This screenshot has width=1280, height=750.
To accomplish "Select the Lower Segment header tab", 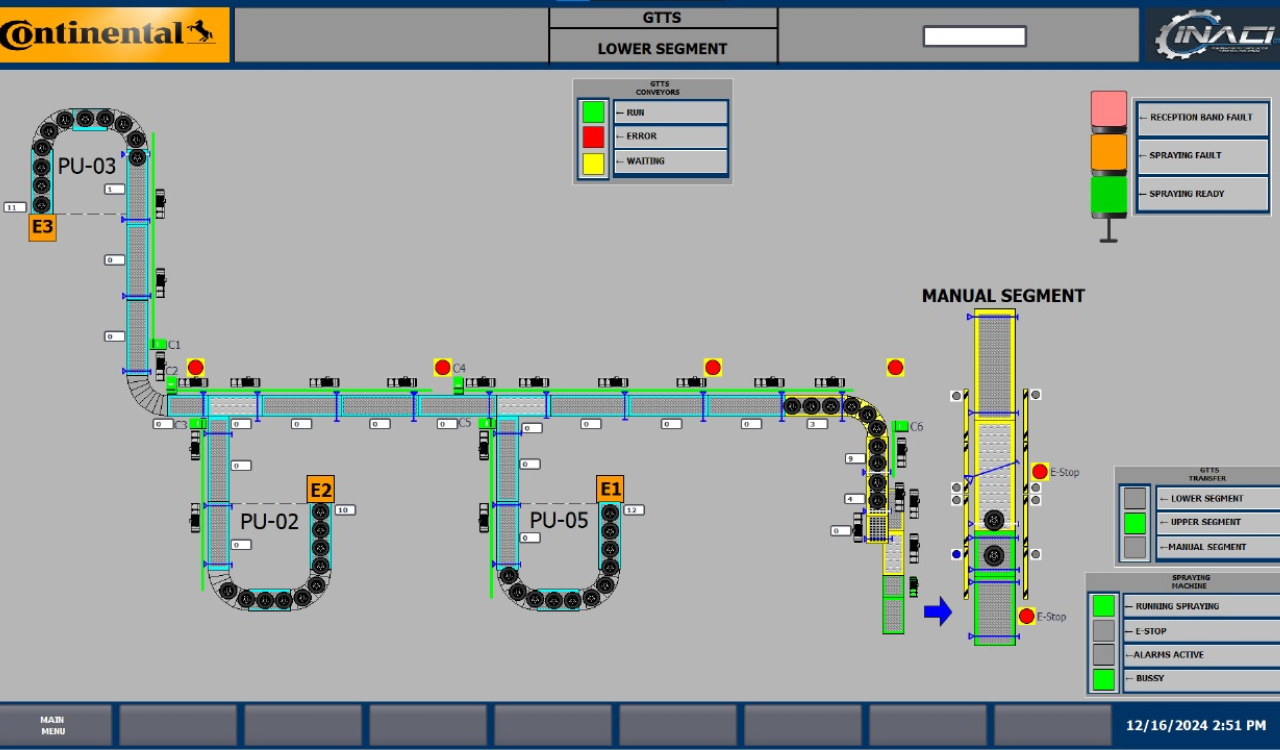I will pyautogui.click(x=662, y=48).
